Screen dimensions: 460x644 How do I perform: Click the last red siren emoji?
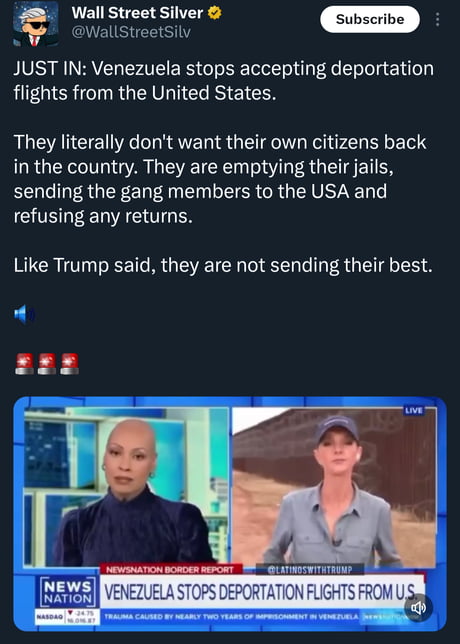coord(69,364)
